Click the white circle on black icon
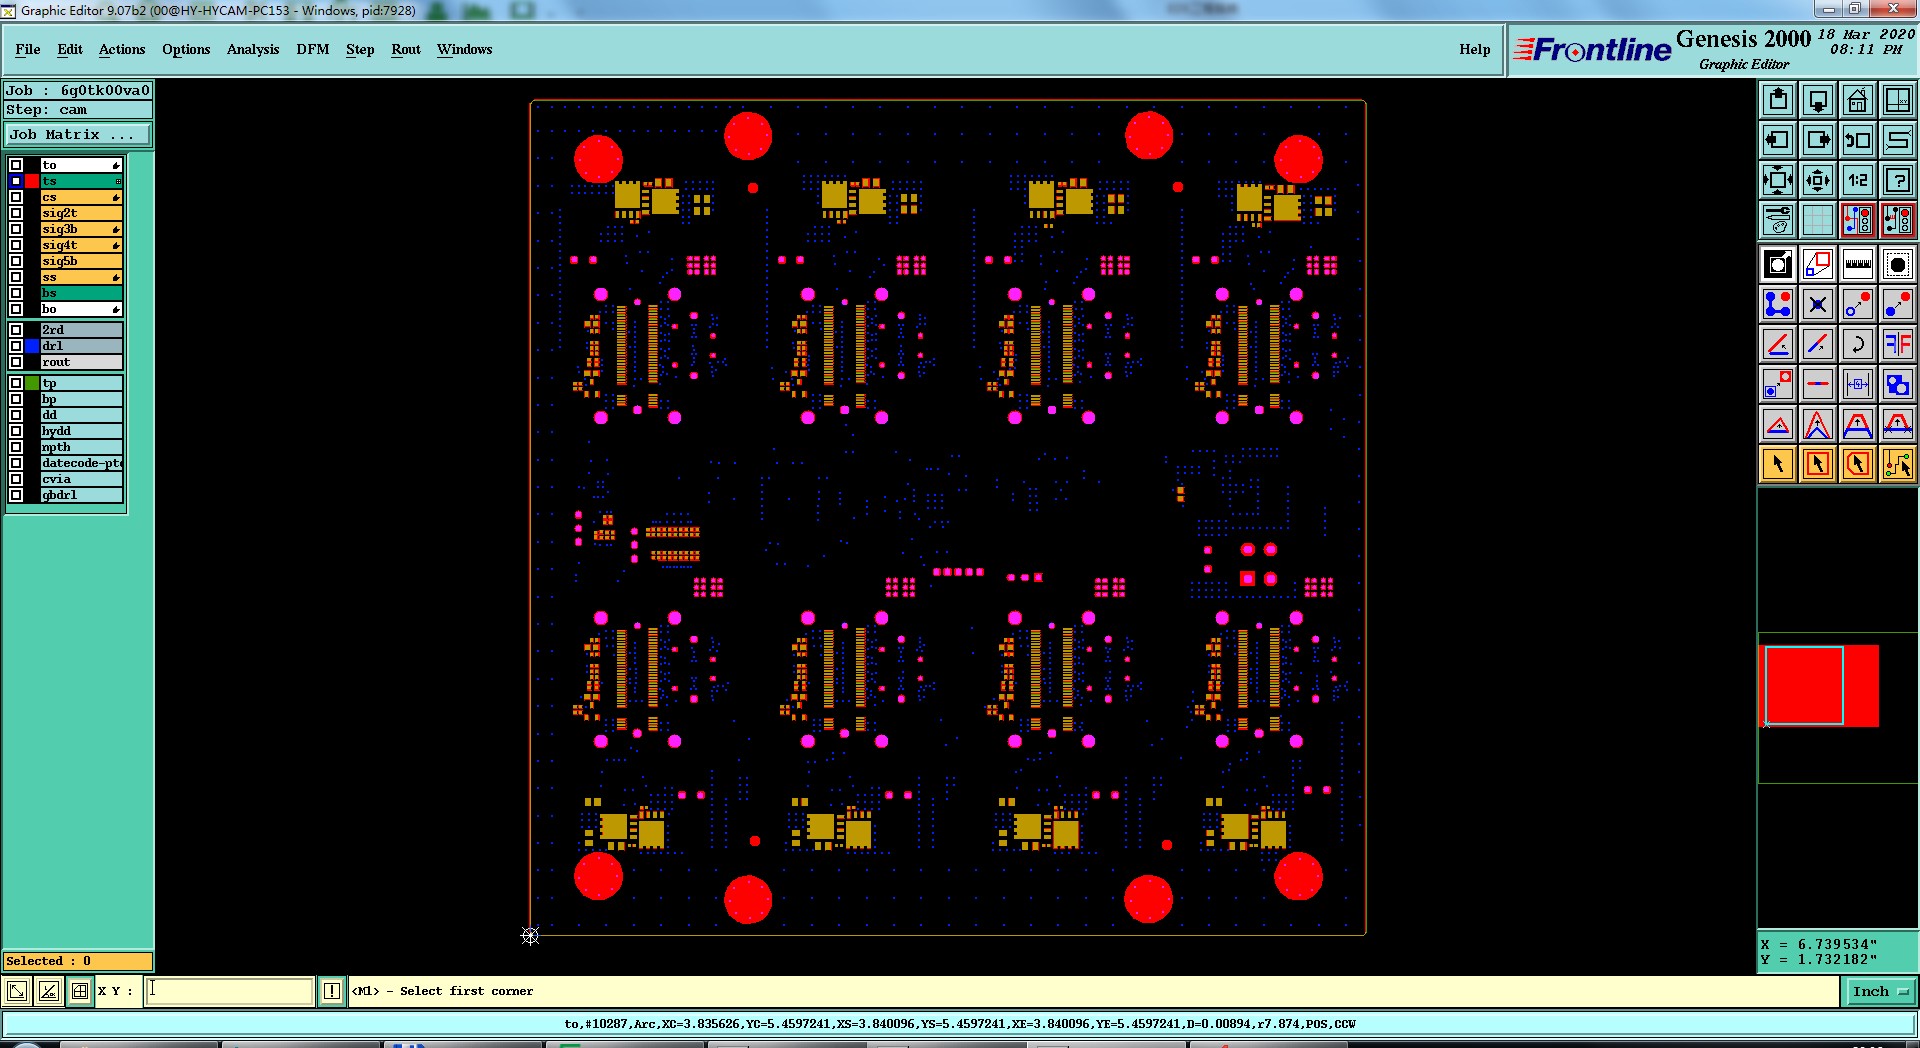 pos(1778,264)
